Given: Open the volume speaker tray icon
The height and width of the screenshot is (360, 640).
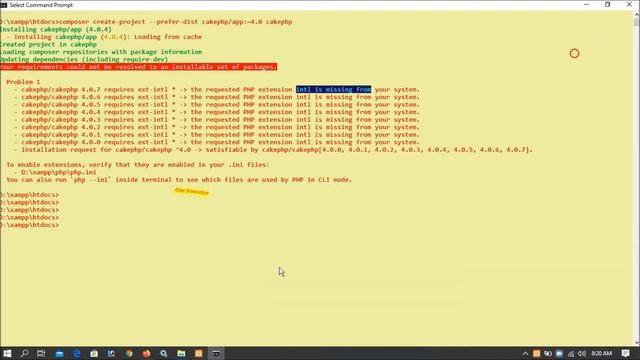Looking at the screenshot, I should click(x=582, y=353).
